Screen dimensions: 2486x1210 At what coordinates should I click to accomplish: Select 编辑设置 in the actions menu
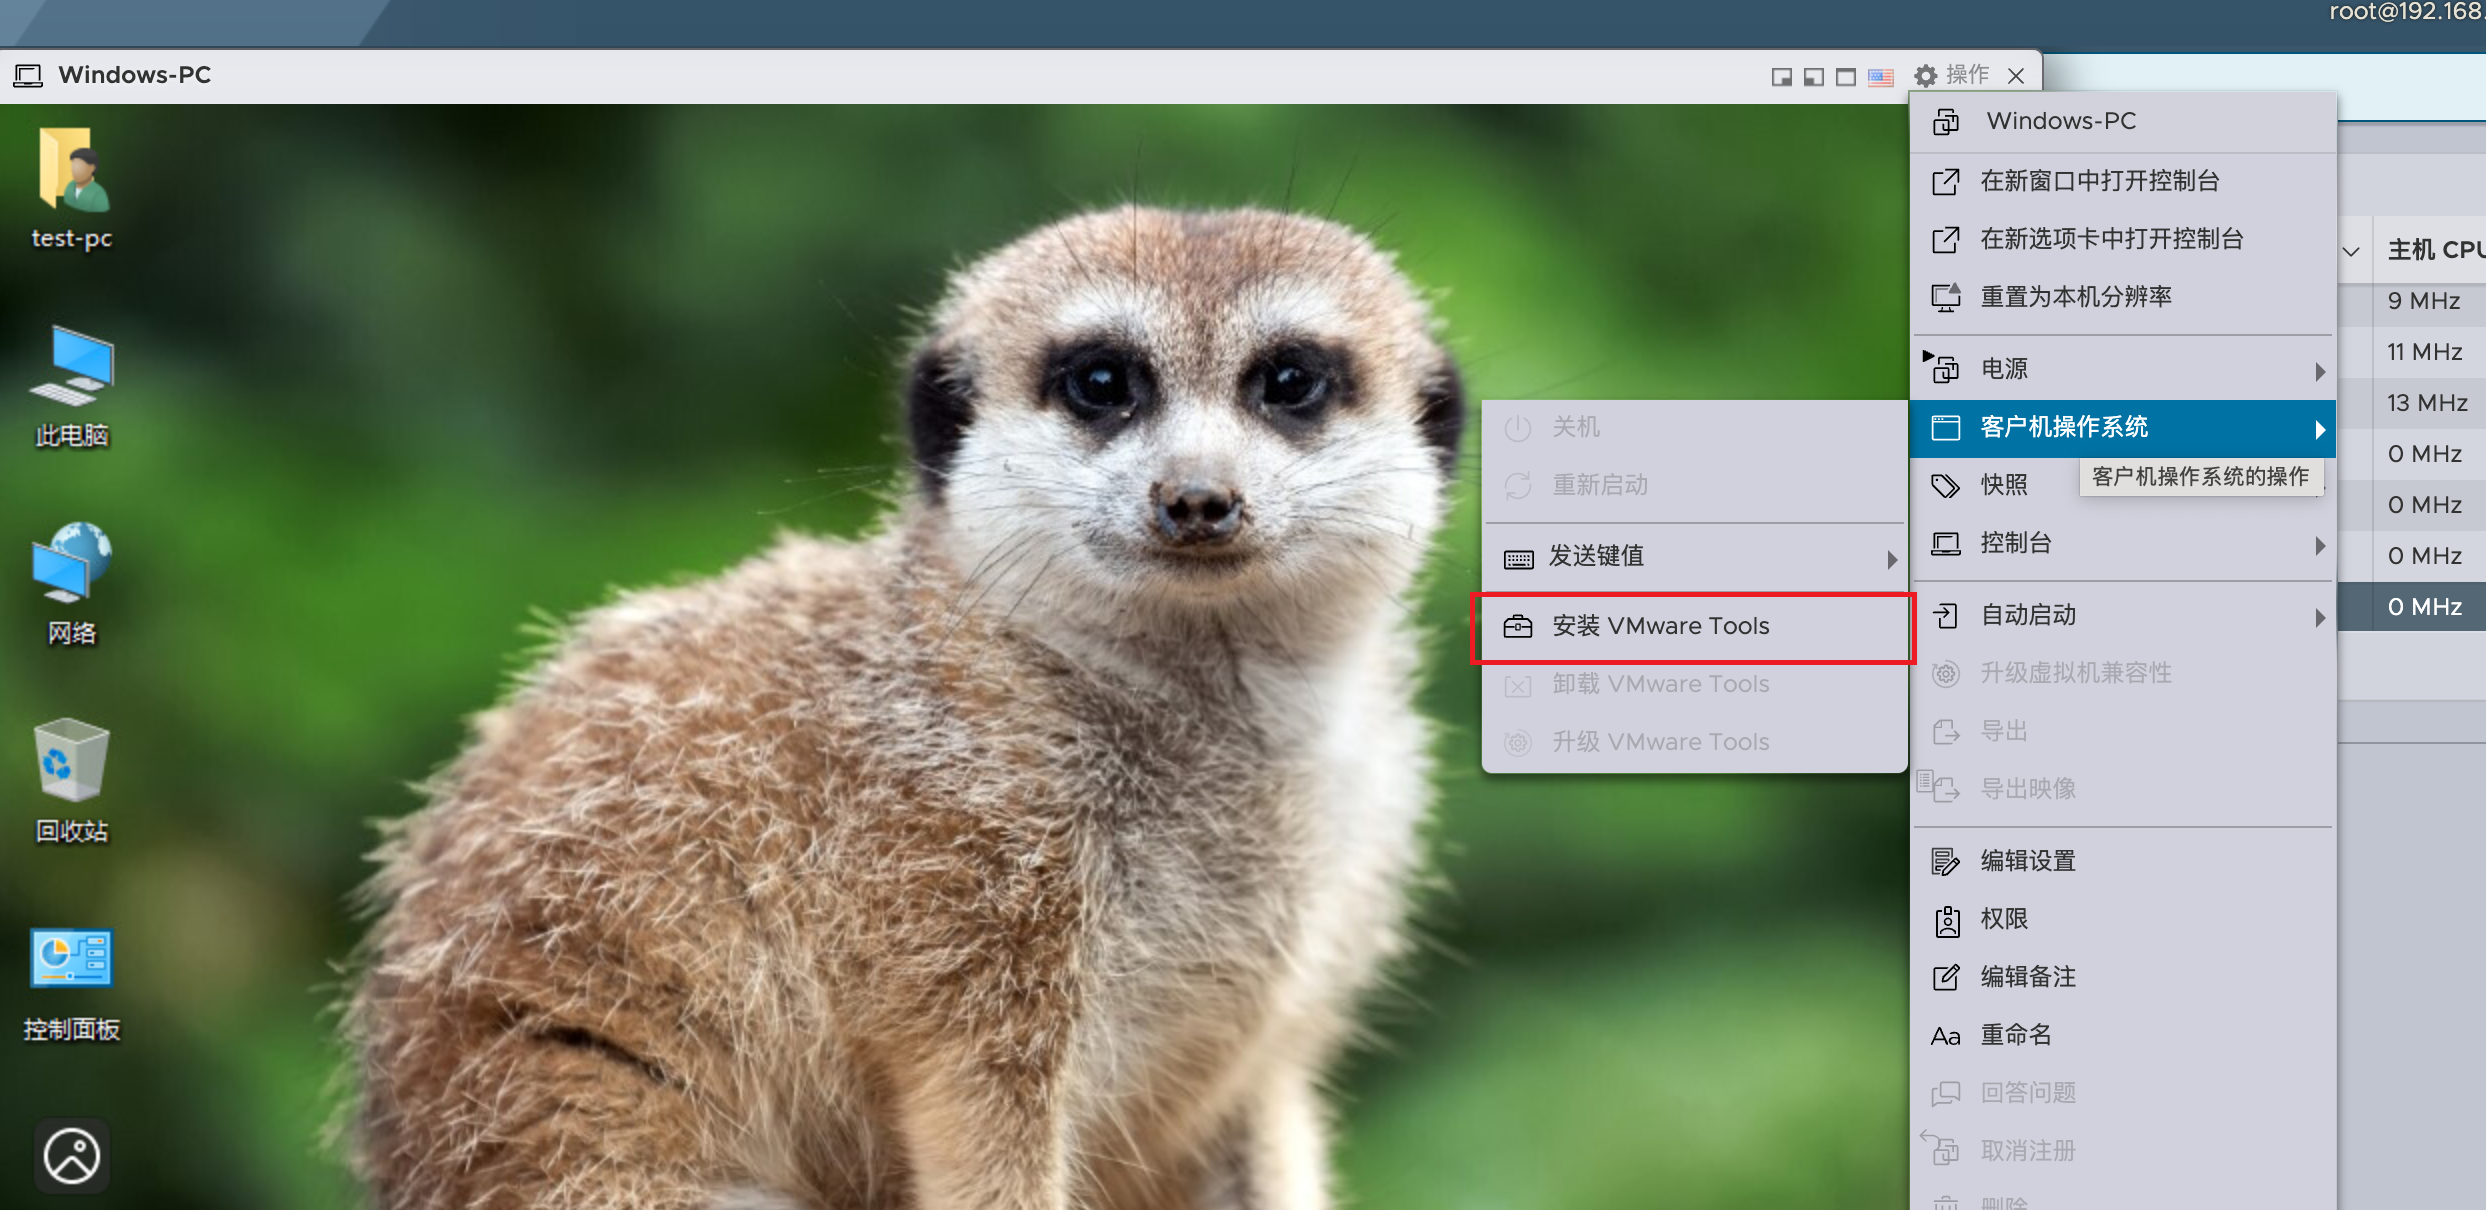[x=2028, y=861]
